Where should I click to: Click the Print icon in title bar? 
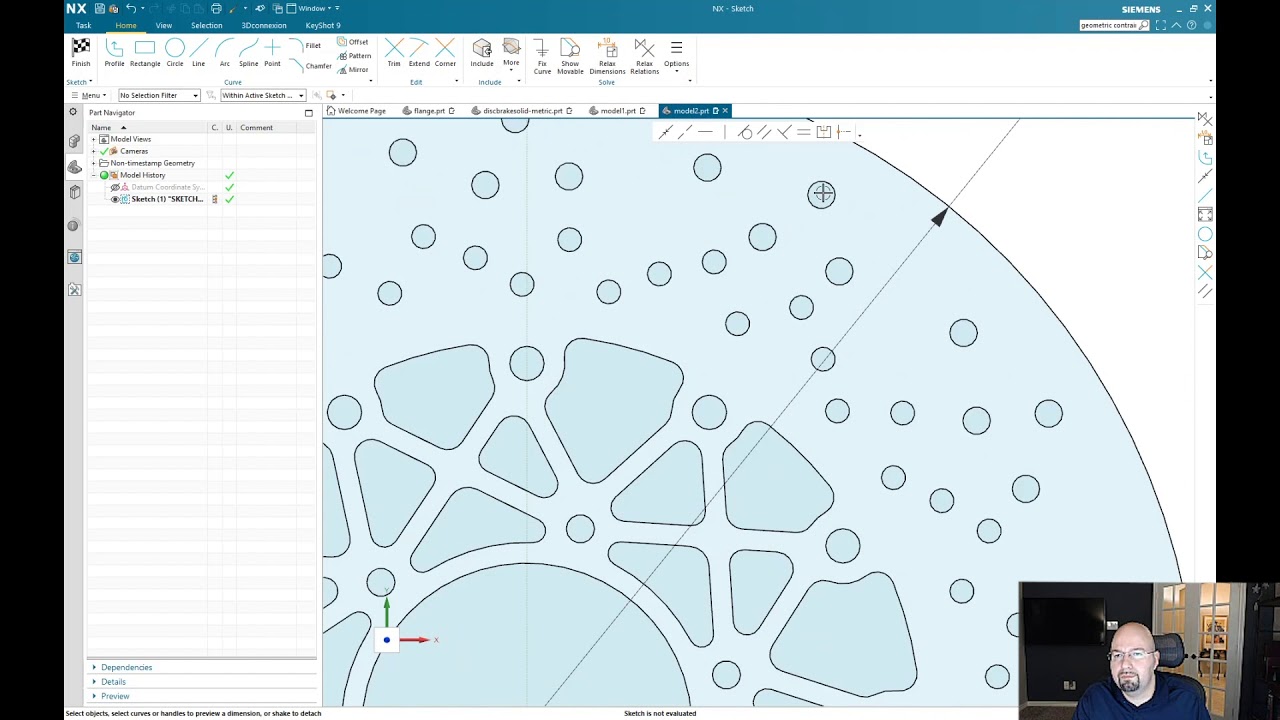216,8
